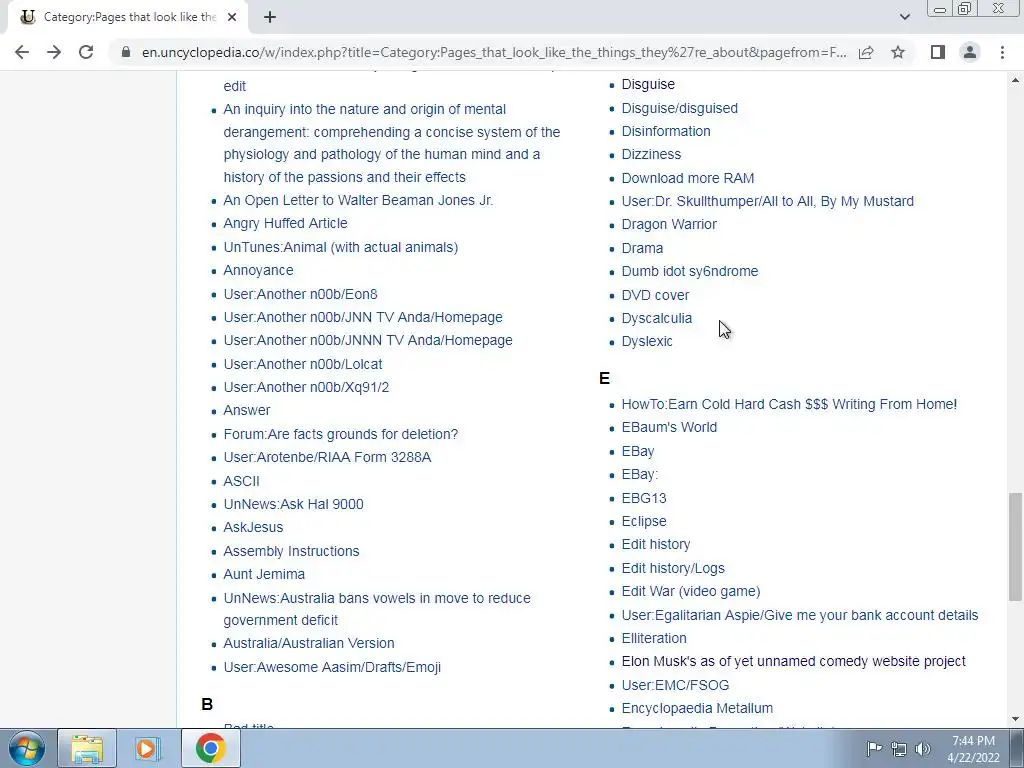
Task: Go back to the previous page
Action: tap(22, 52)
